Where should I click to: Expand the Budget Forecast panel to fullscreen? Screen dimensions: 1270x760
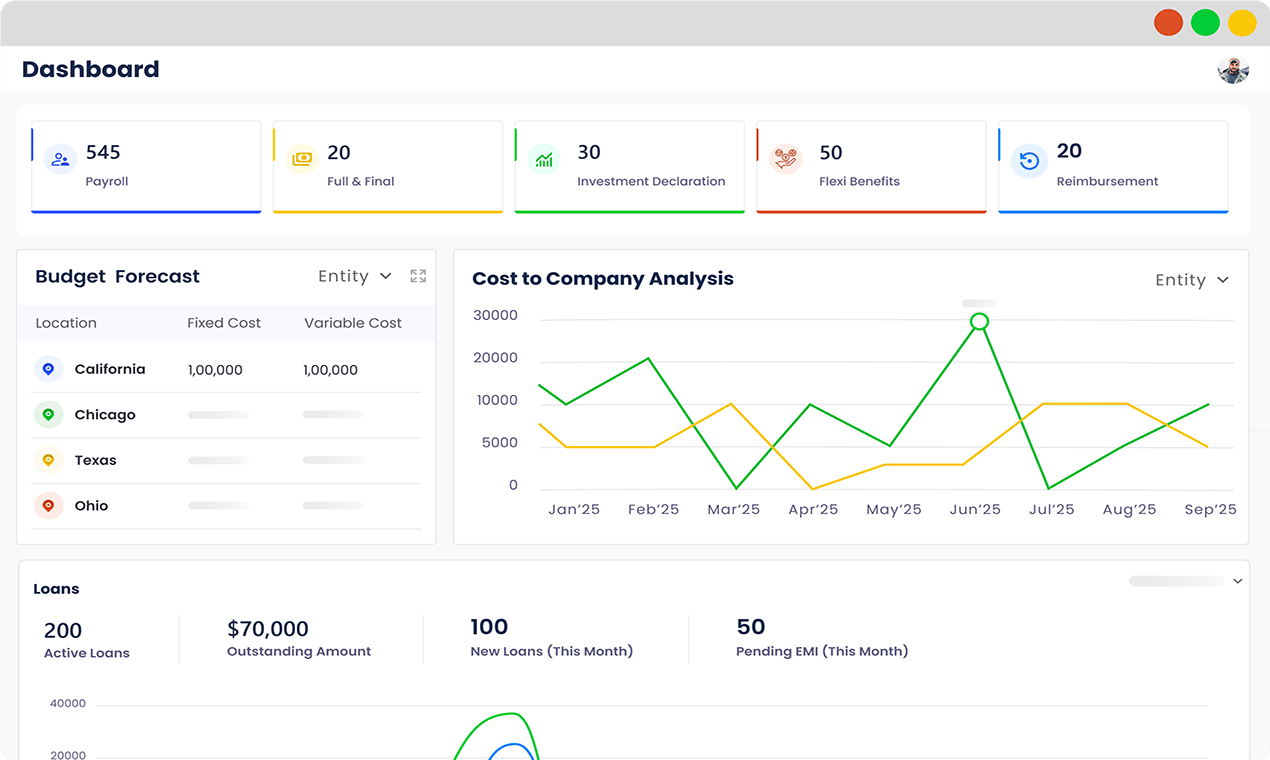coord(418,276)
